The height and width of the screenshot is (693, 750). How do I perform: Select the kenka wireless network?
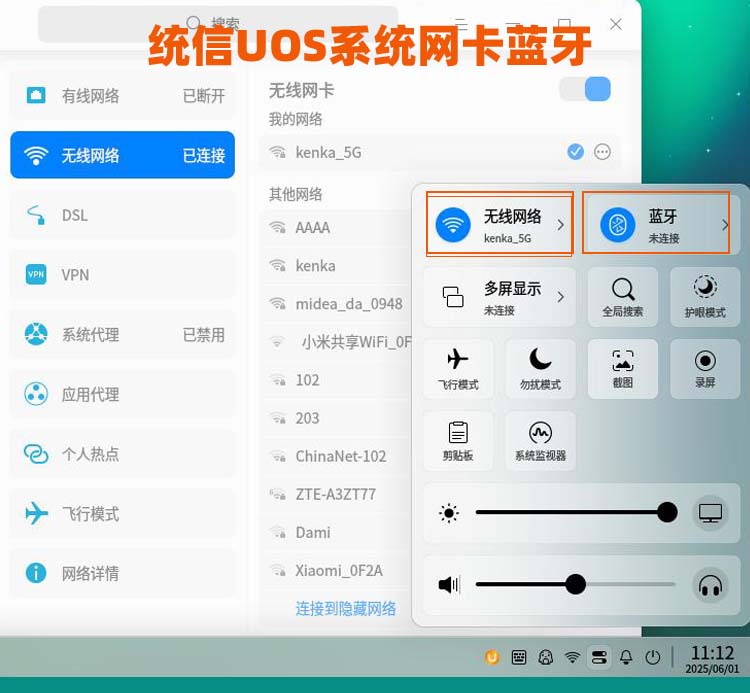pos(335,265)
